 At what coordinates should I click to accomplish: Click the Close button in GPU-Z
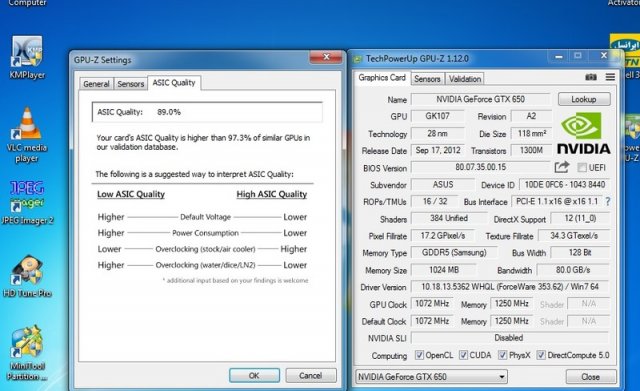coord(591,376)
